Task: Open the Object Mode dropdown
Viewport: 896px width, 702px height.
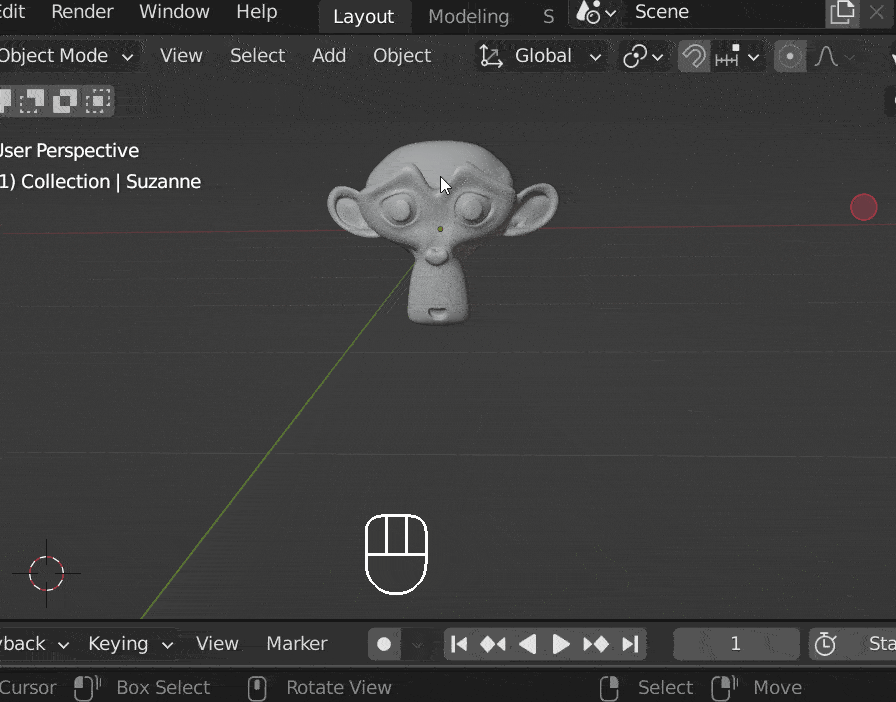Action: pyautogui.click(x=60, y=56)
